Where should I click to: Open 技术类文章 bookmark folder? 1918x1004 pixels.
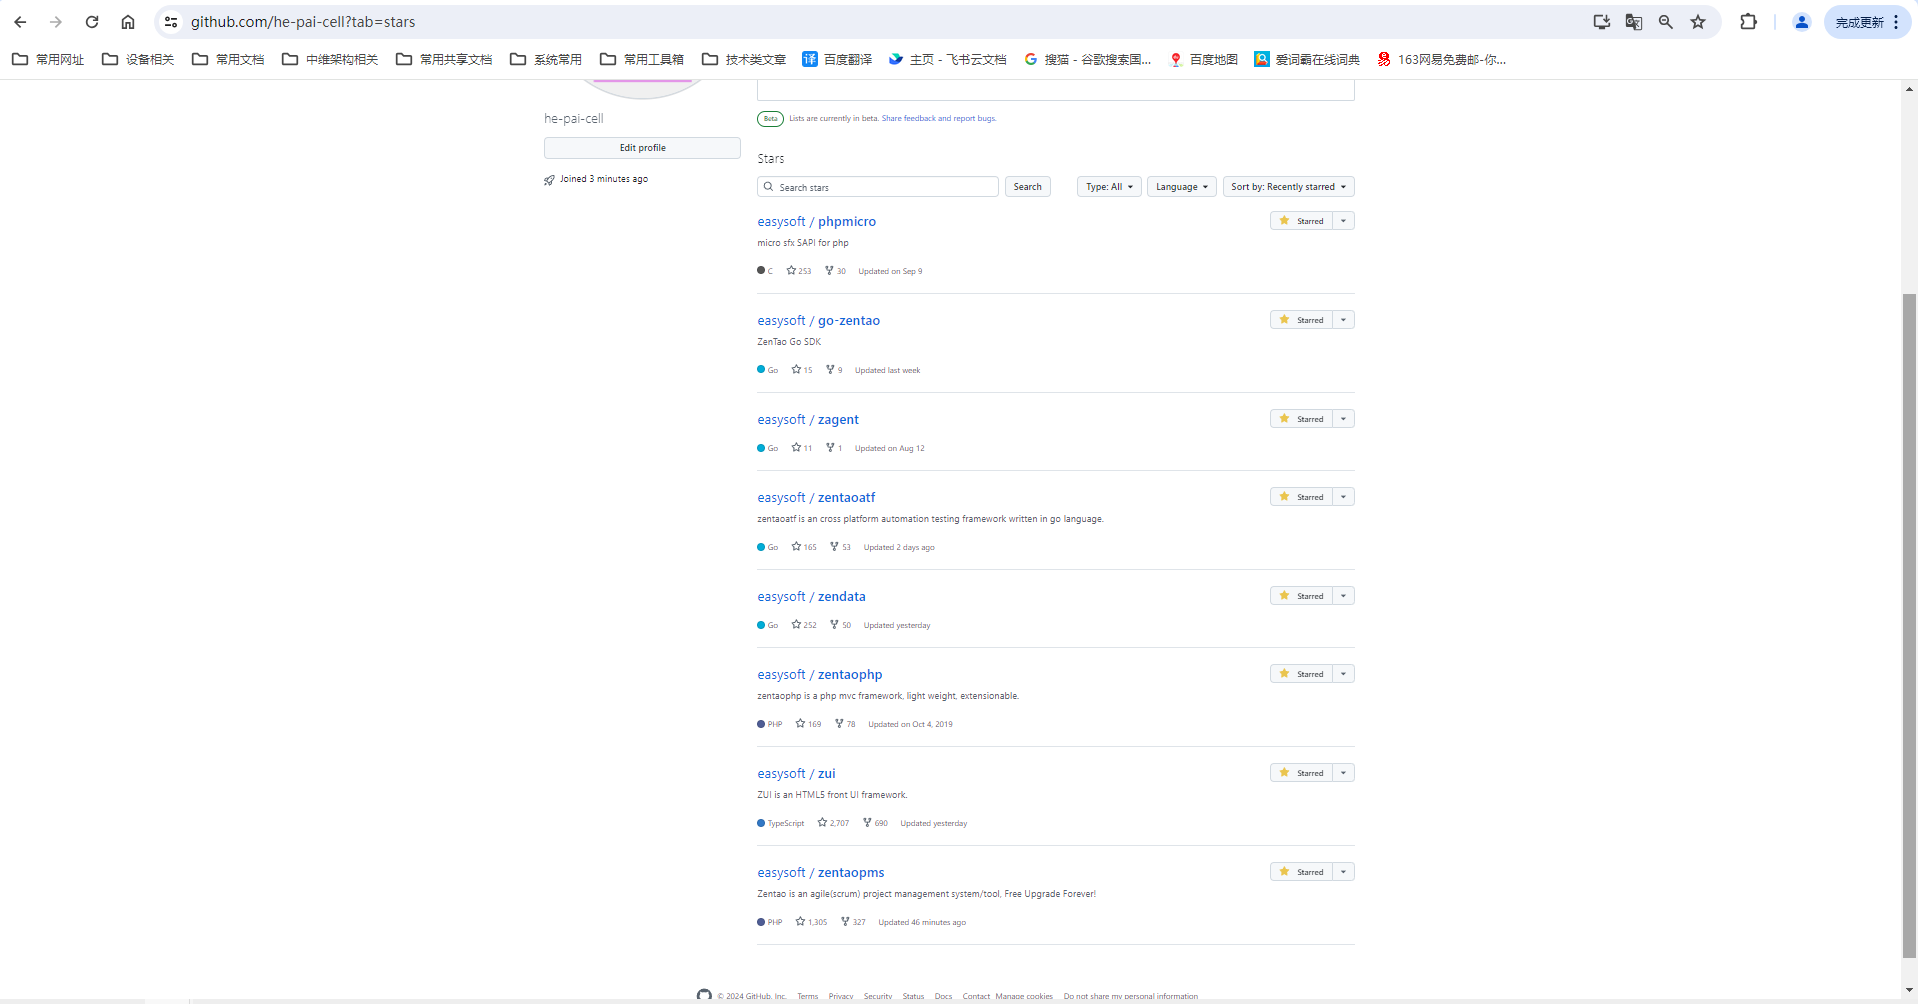[744, 59]
